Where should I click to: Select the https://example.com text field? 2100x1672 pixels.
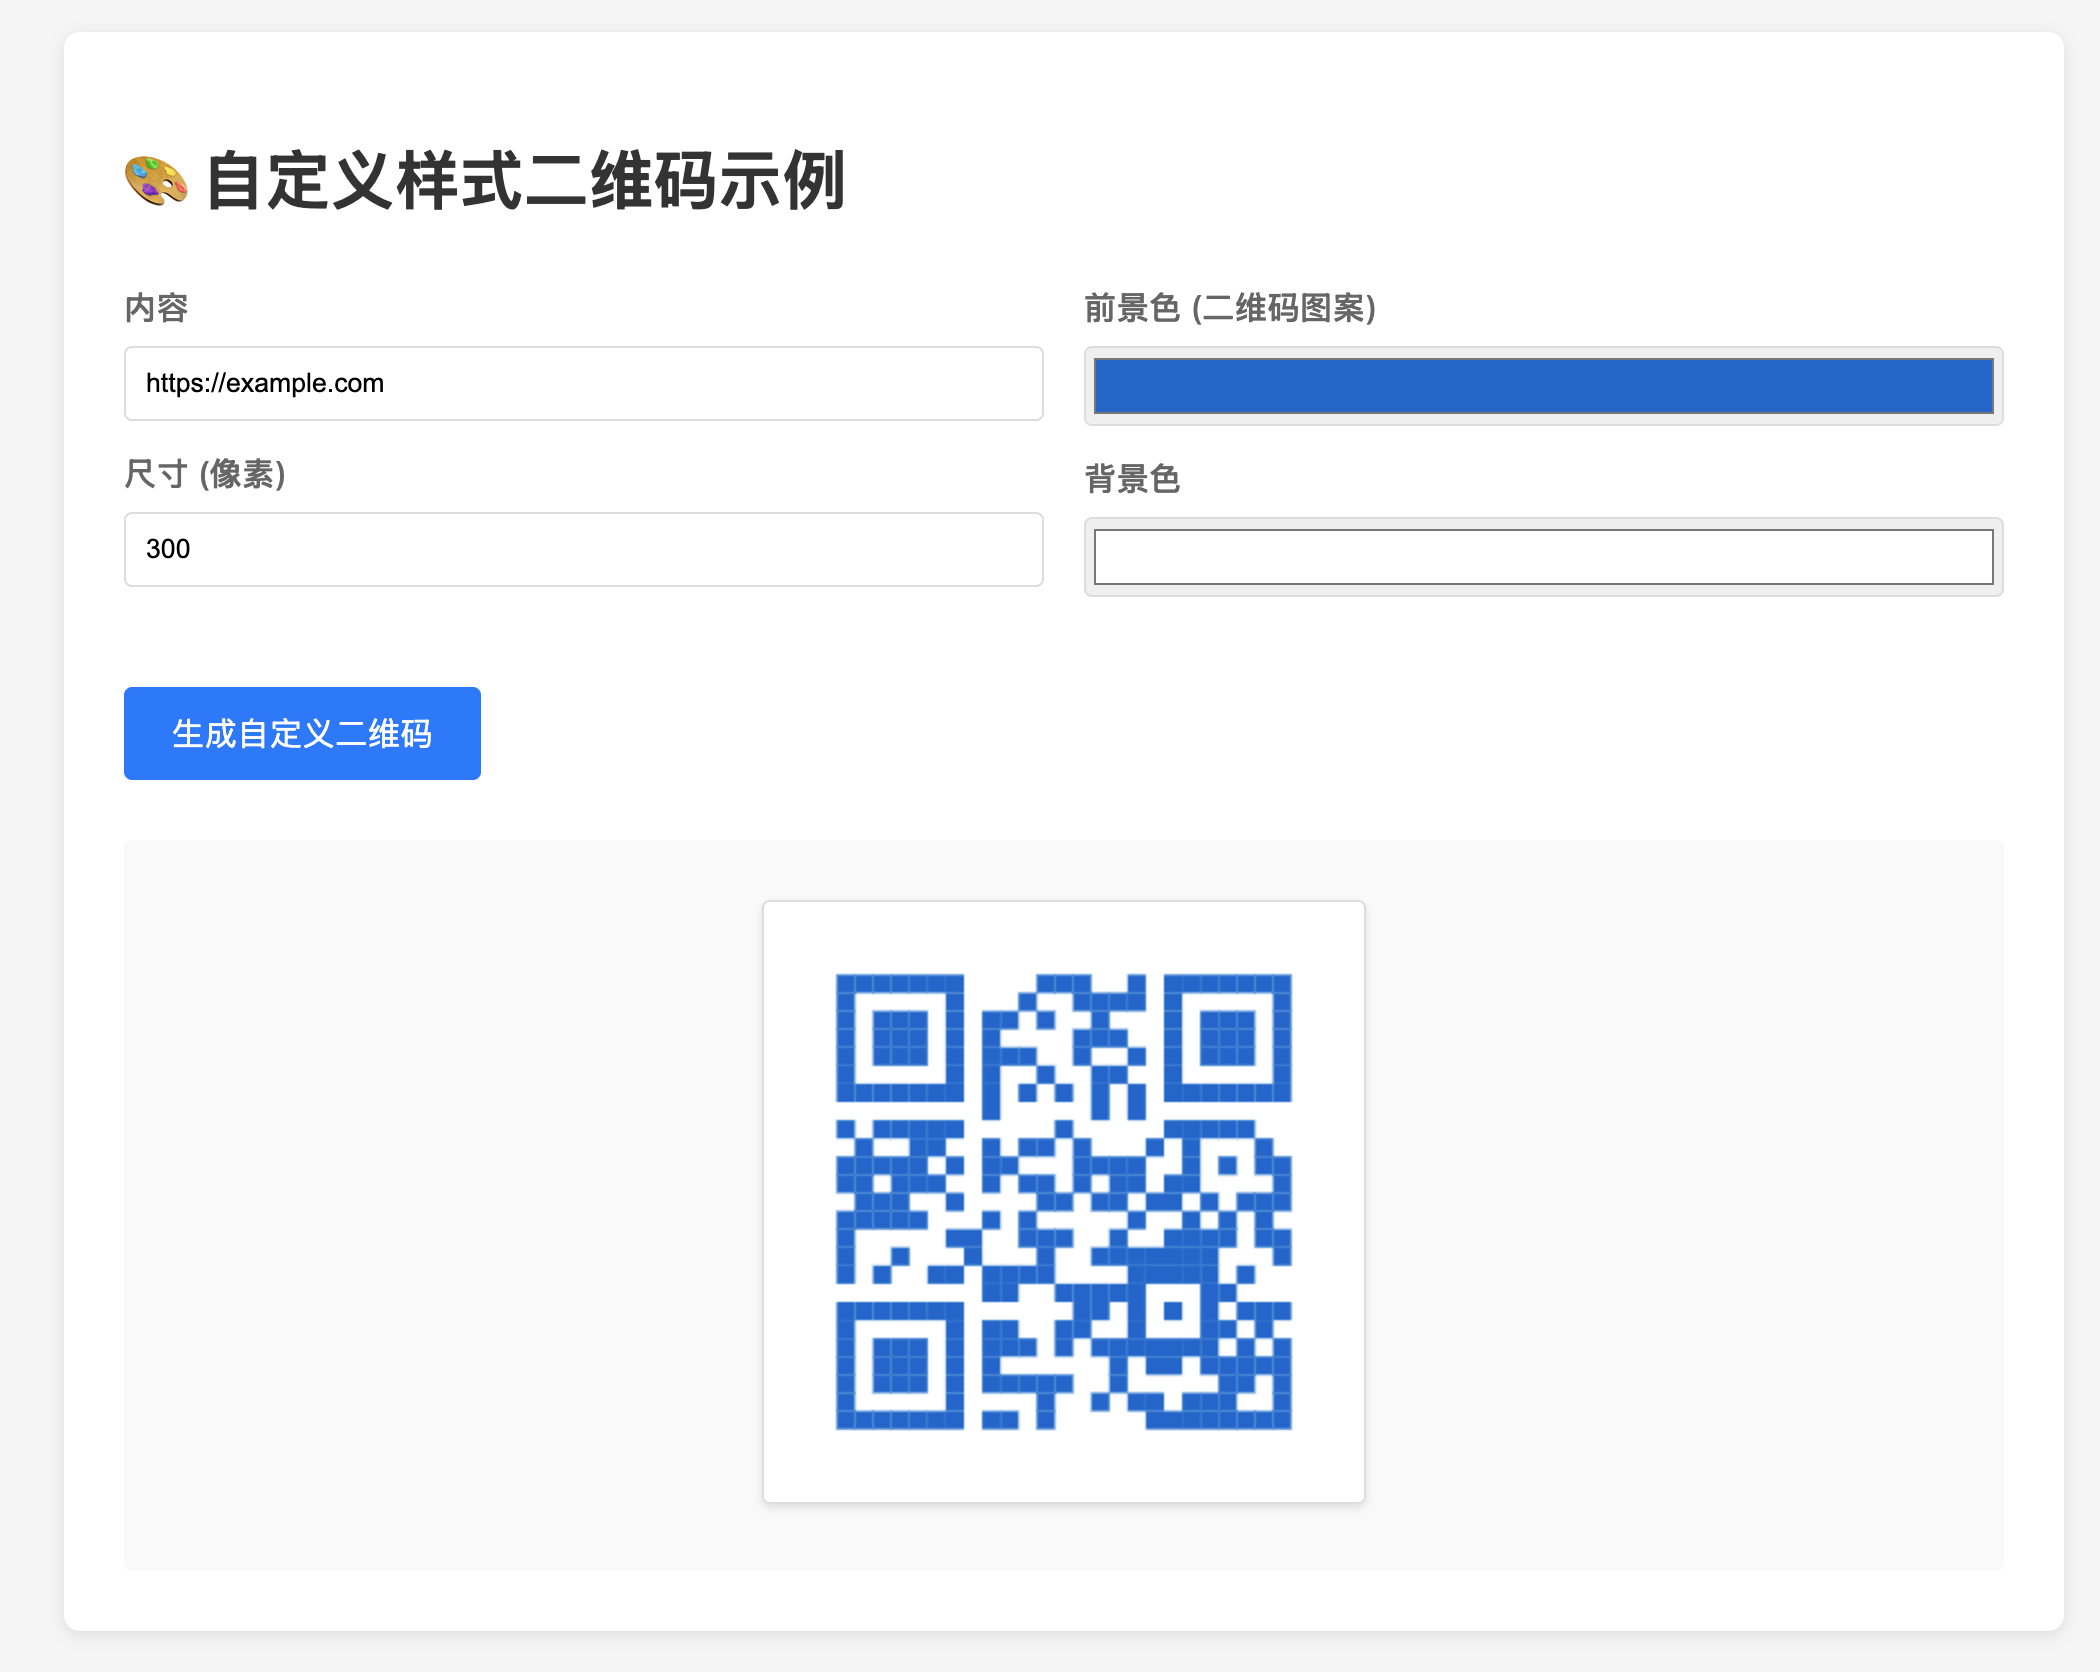583,384
